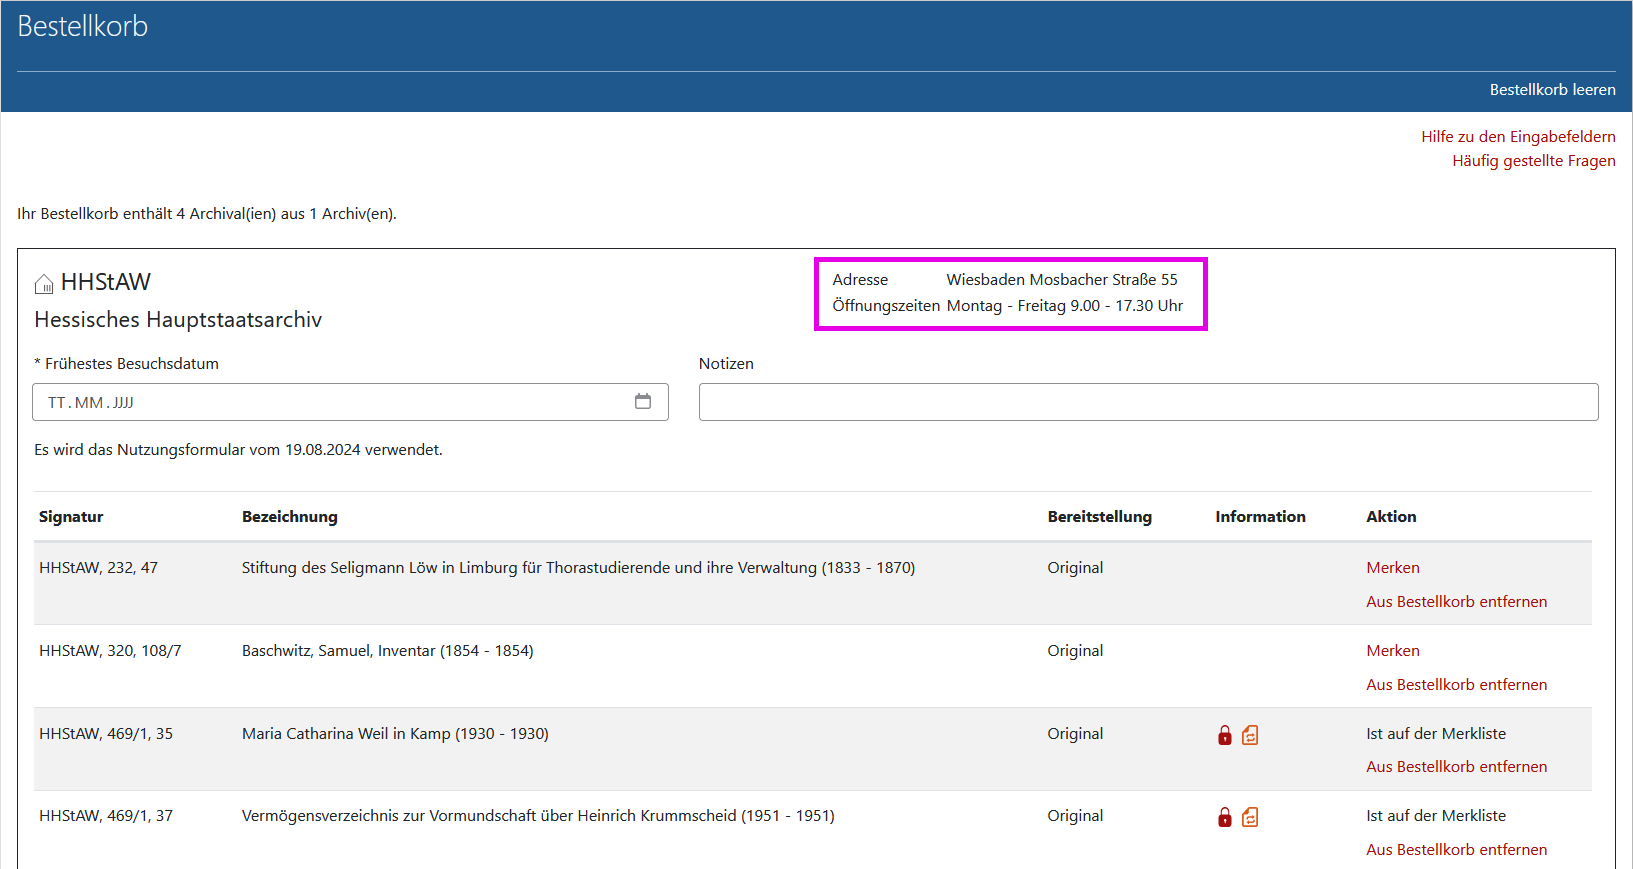Image resolution: width=1633 pixels, height=869 pixels.
Task: Remove HHStAW 320, 108/7 from Bestellkorb
Action: coord(1456,685)
